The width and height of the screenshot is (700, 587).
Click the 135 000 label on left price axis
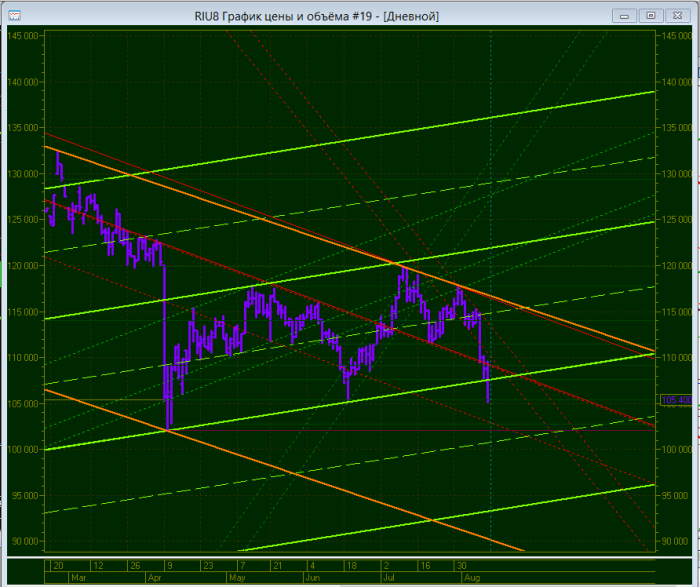point(23,128)
